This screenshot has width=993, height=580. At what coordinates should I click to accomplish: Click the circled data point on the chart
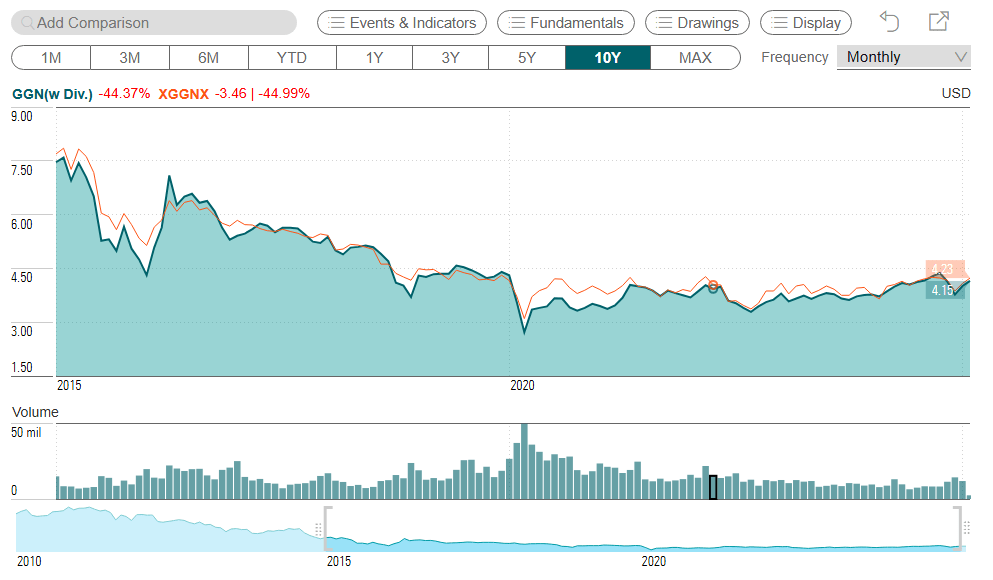point(713,287)
